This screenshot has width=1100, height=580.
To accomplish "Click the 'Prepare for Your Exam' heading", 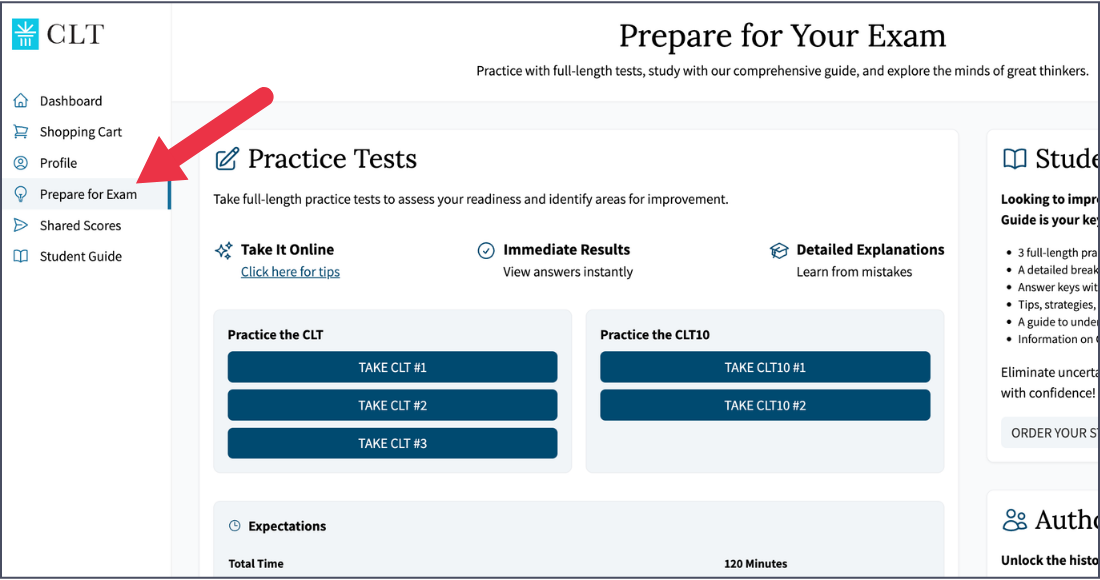I will 782,36.
